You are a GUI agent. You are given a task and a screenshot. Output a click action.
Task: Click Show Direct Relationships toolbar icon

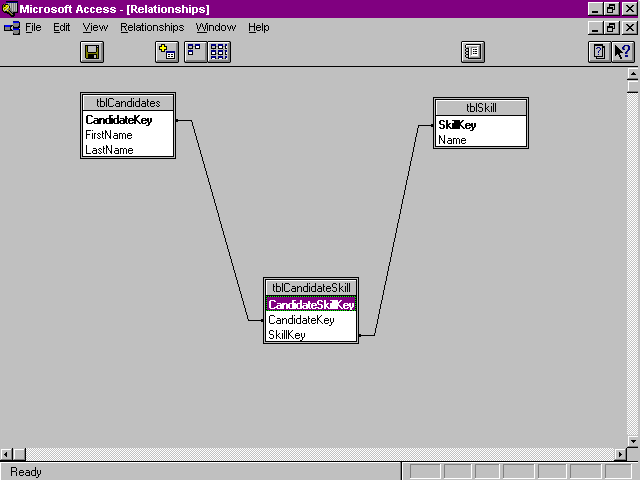coord(195,52)
